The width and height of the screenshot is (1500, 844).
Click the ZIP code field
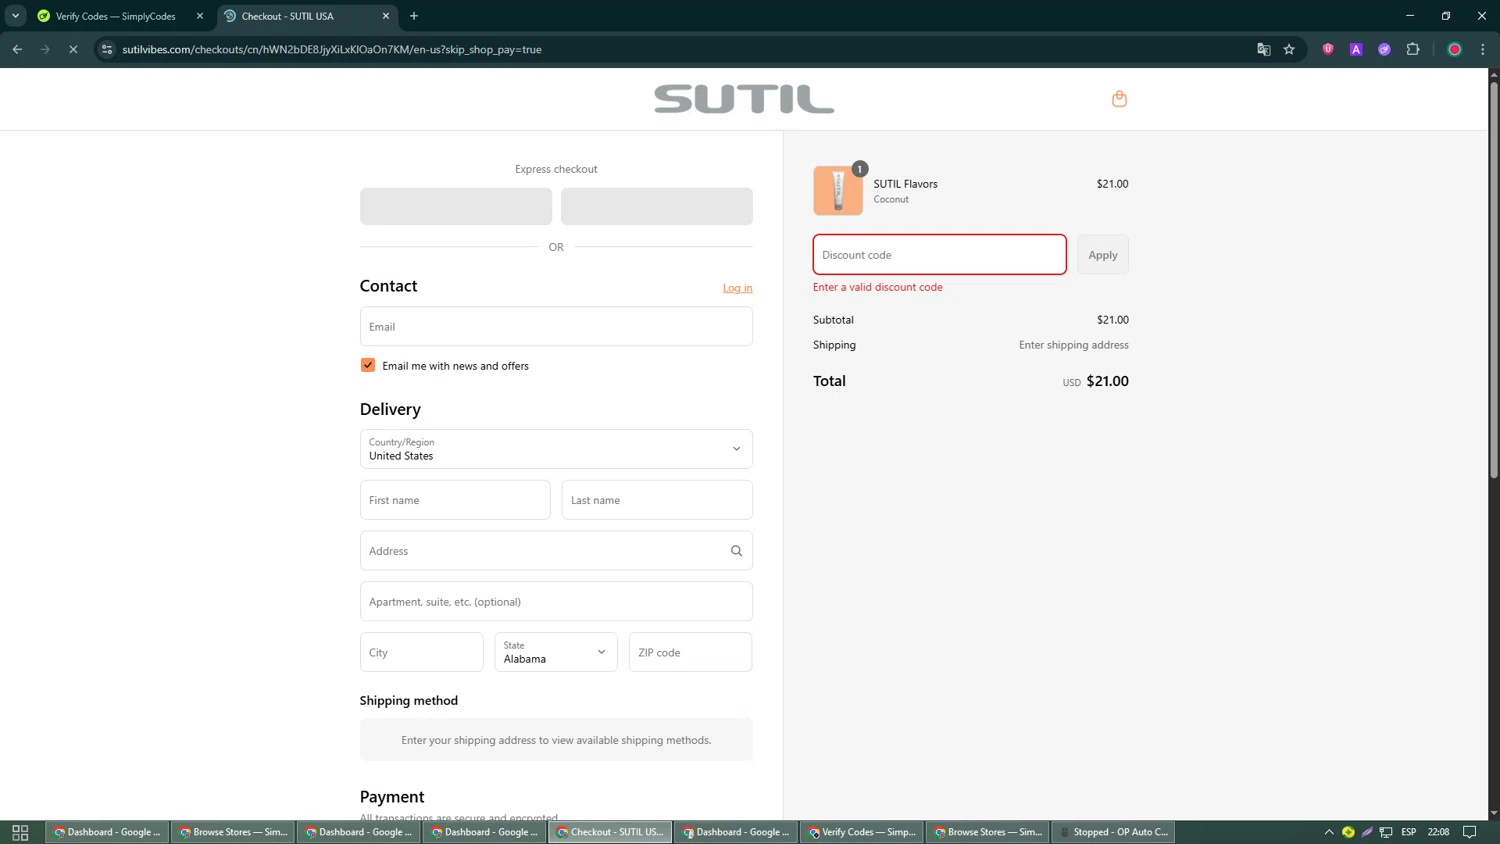(690, 652)
